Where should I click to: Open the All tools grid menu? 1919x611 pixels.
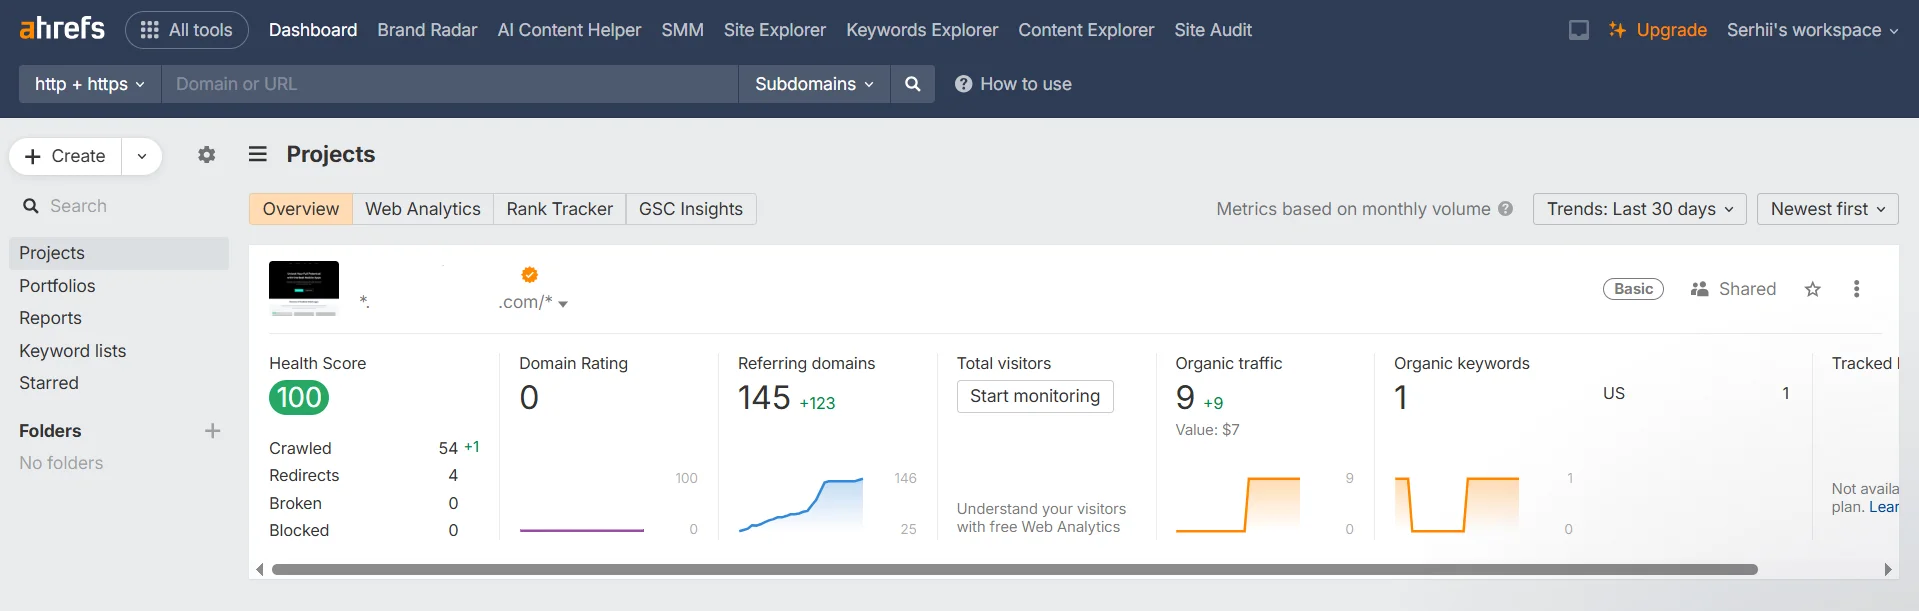[x=187, y=30]
